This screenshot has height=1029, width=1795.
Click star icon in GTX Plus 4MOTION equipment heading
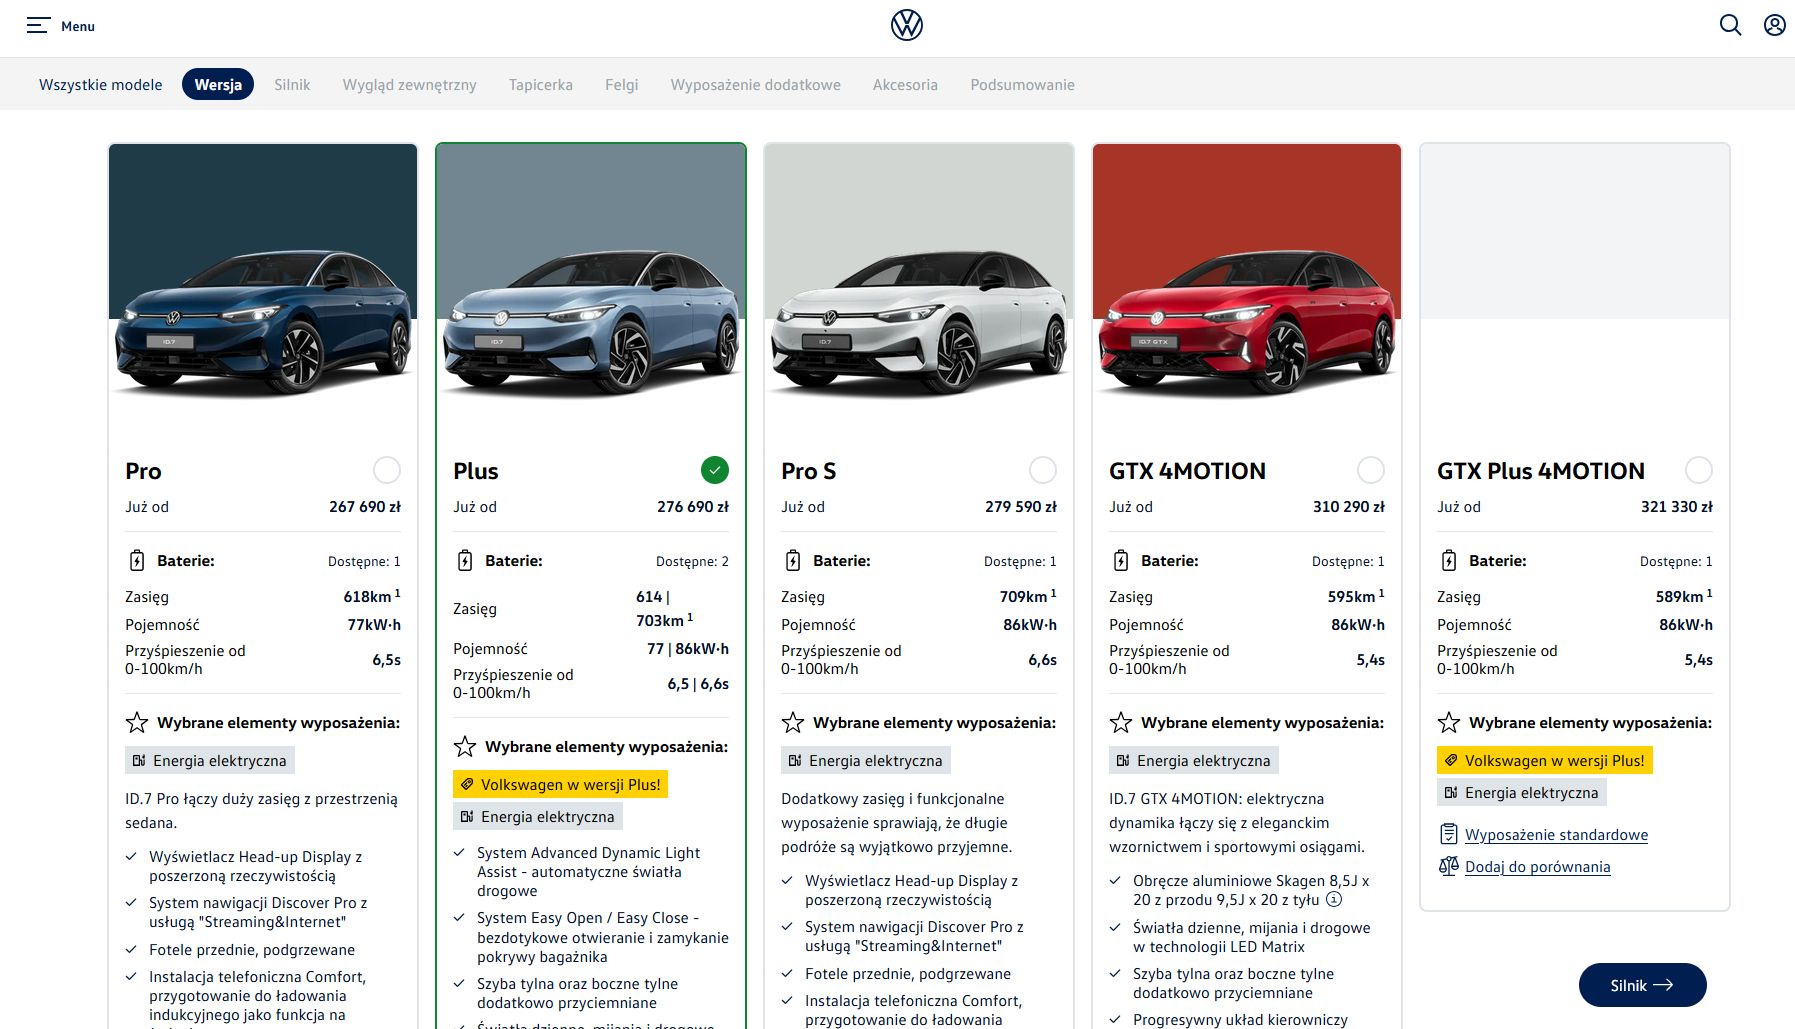point(1449,723)
